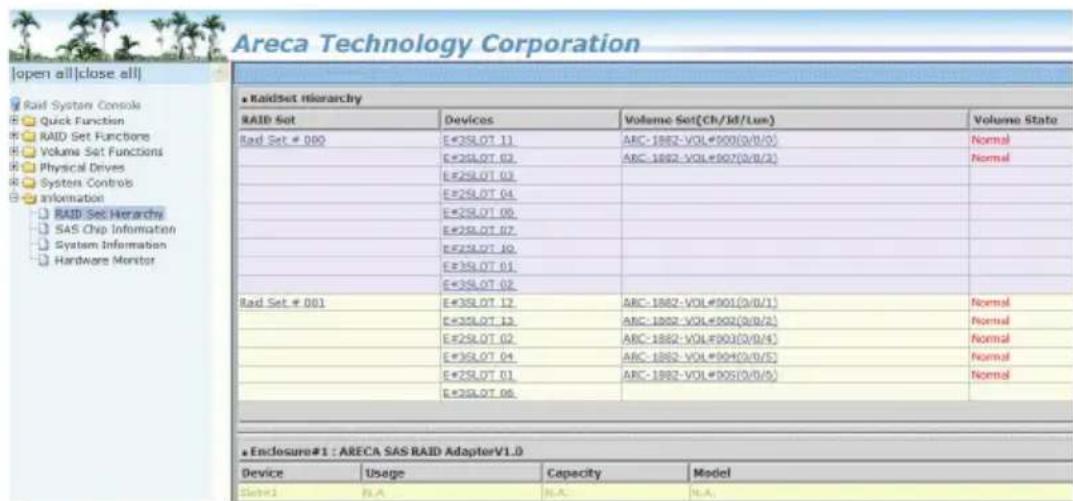Select Physical Drives label
This screenshot has height=501, width=1073.
tap(82, 167)
